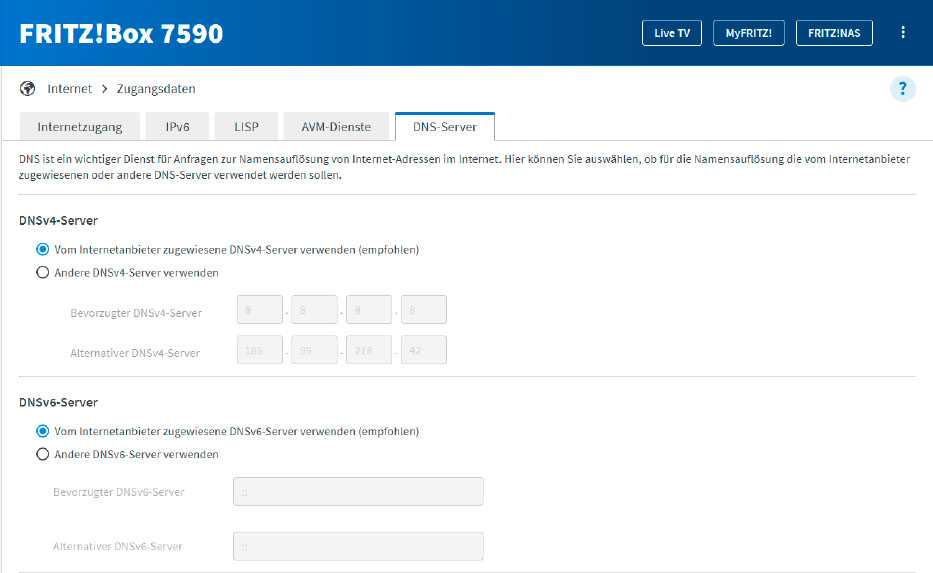Go to Internet breadcrumb
The height and width of the screenshot is (573, 933).
(x=70, y=89)
